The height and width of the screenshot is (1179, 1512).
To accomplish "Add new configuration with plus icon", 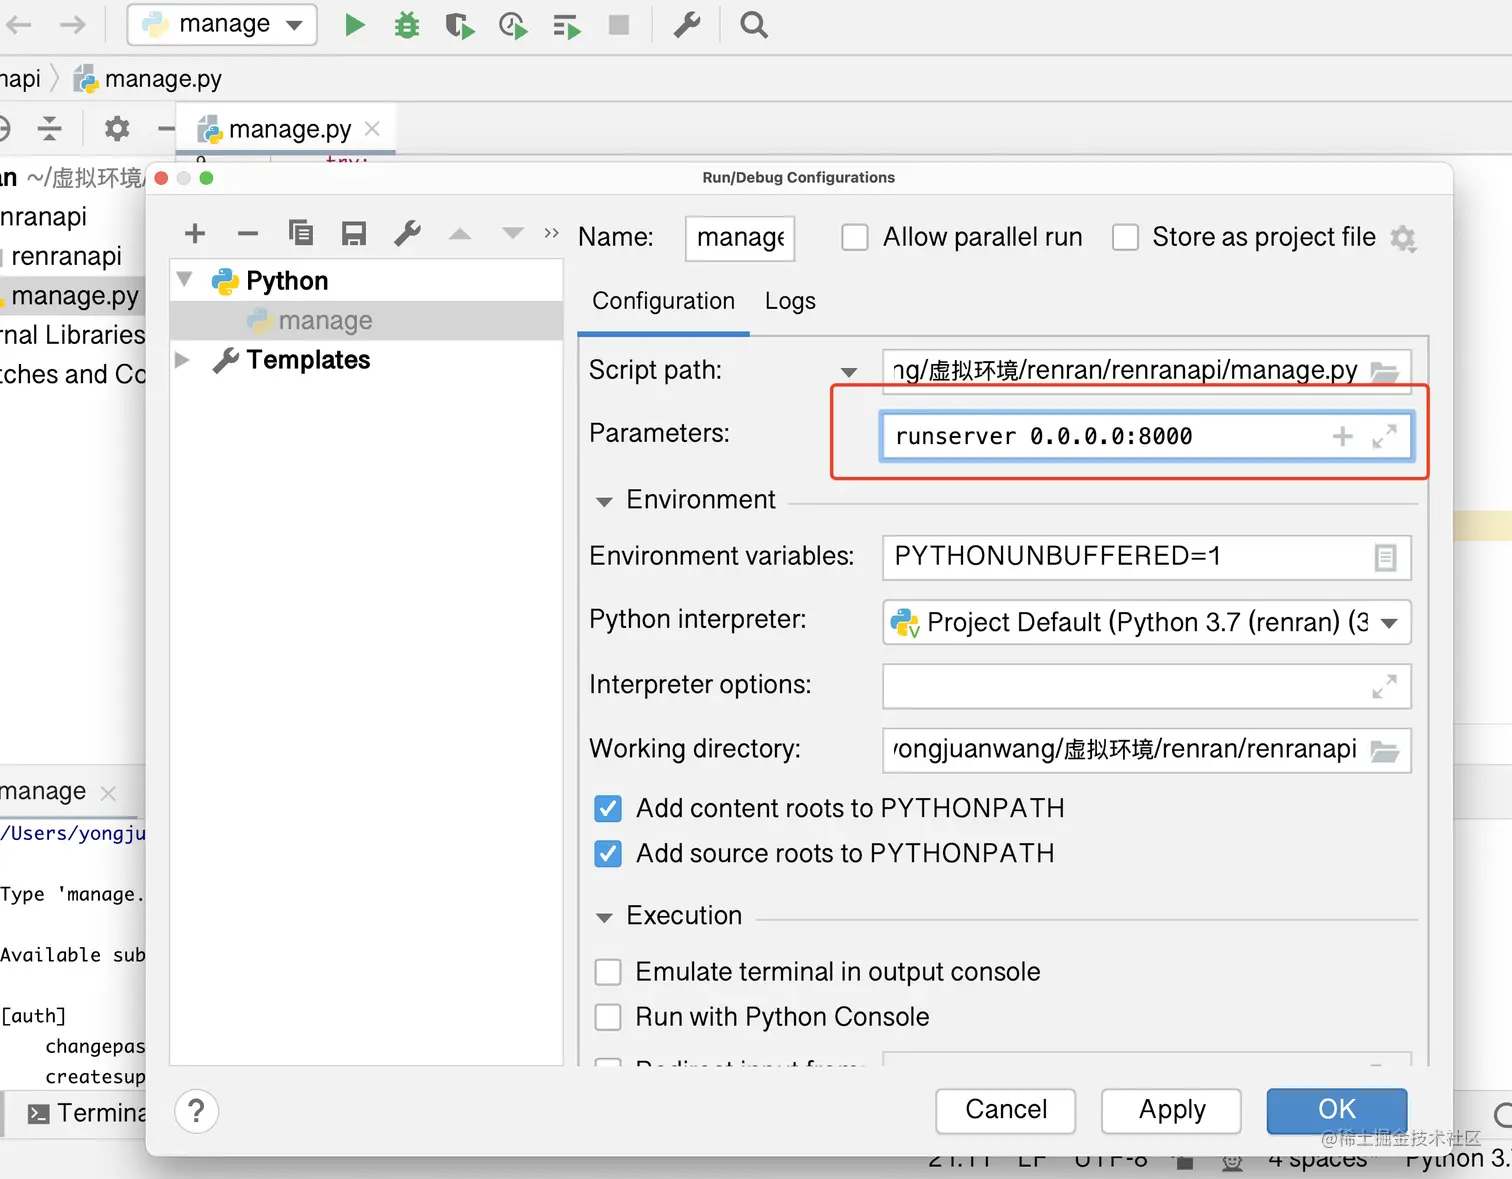I will click(x=195, y=234).
